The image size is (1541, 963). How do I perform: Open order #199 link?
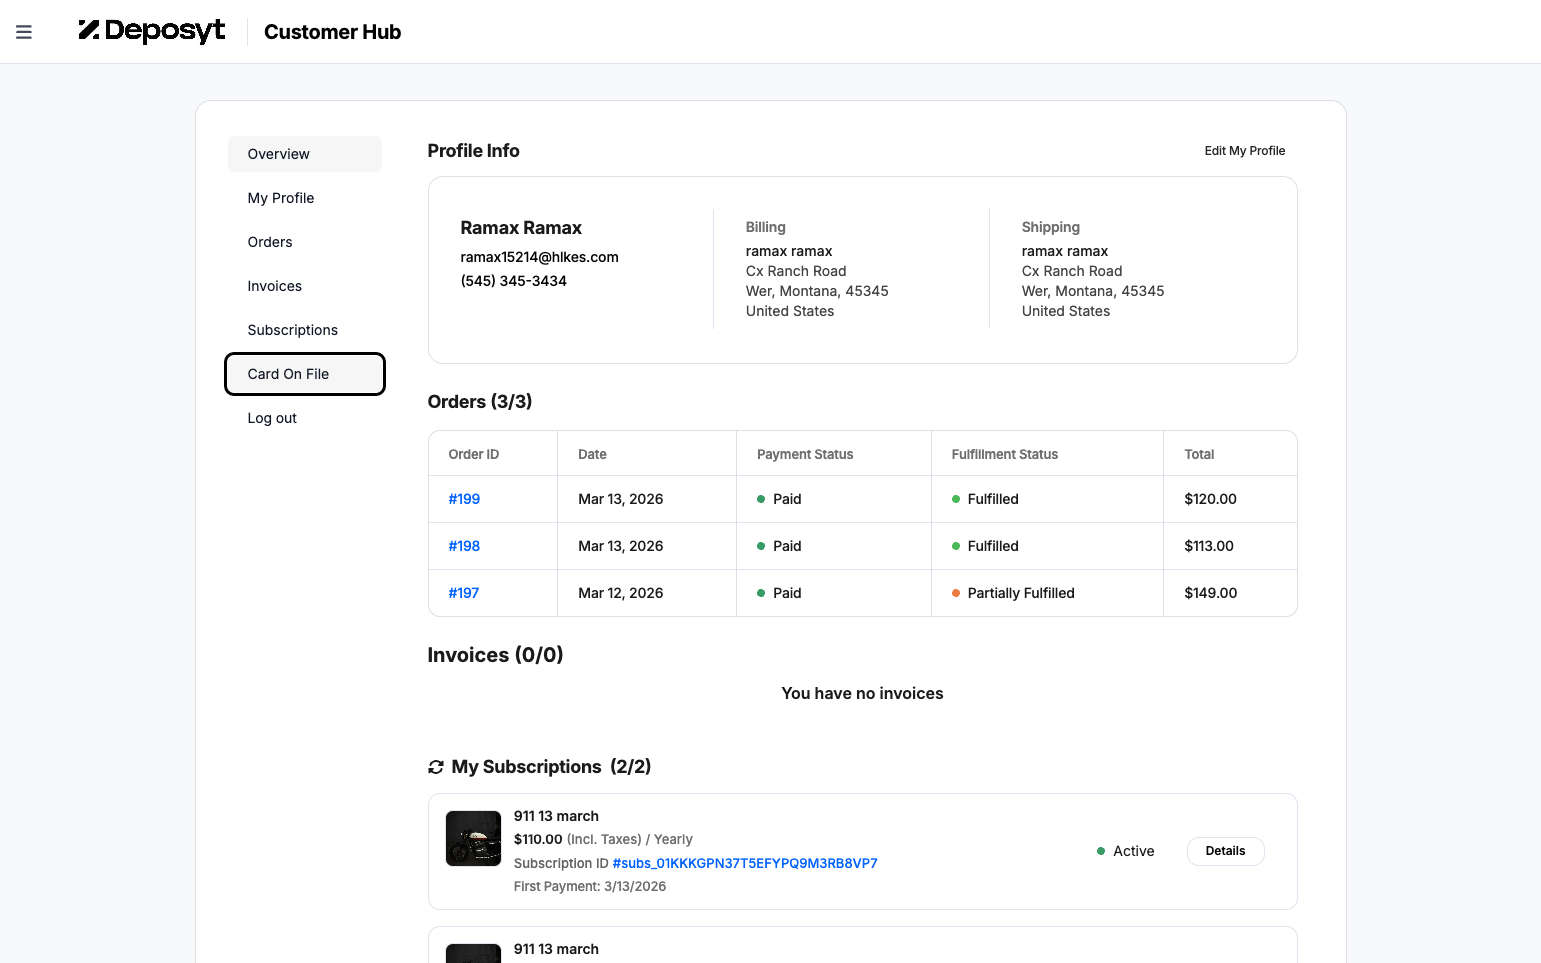[464, 499]
